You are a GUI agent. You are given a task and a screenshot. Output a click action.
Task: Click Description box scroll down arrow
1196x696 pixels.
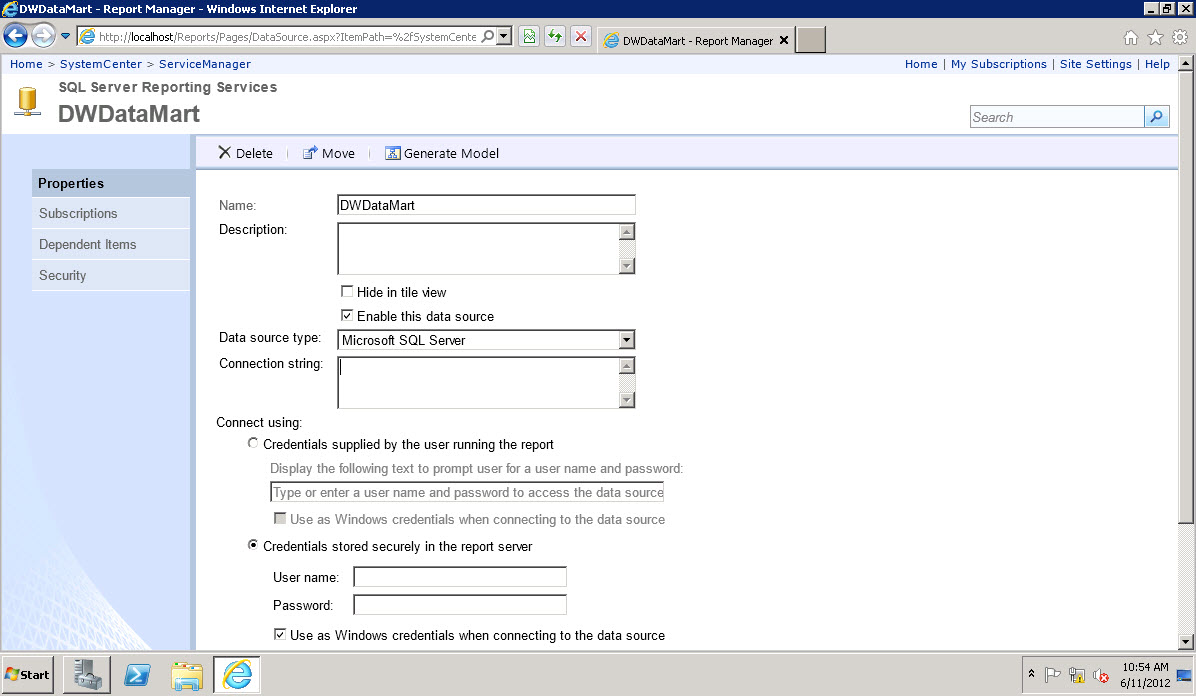[x=627, y=266]
